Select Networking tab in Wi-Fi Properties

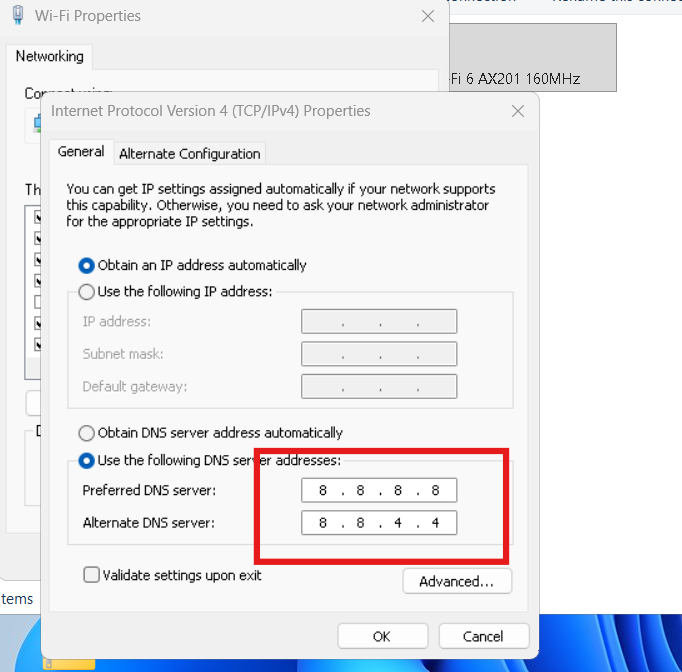[50, 57]
